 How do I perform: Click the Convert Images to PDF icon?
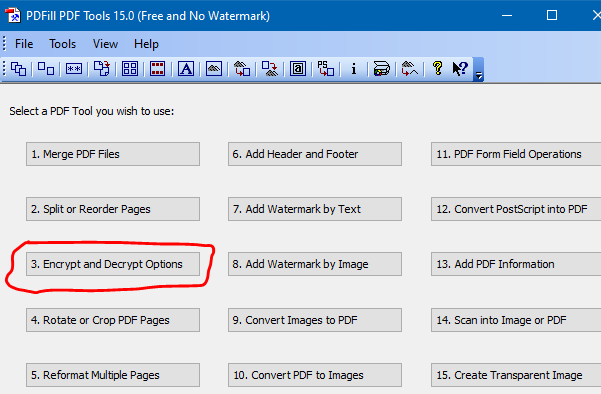tap(242, 69)
